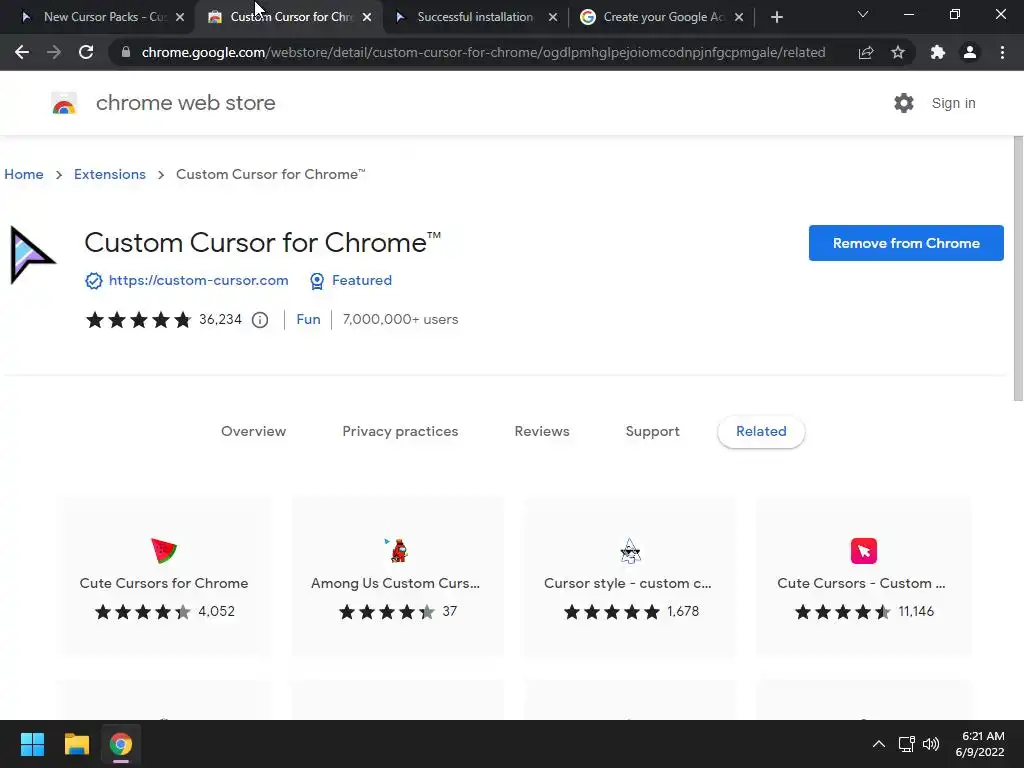Show hidden tray icons chevron
Screen dimensions: 1024x768
879,744
